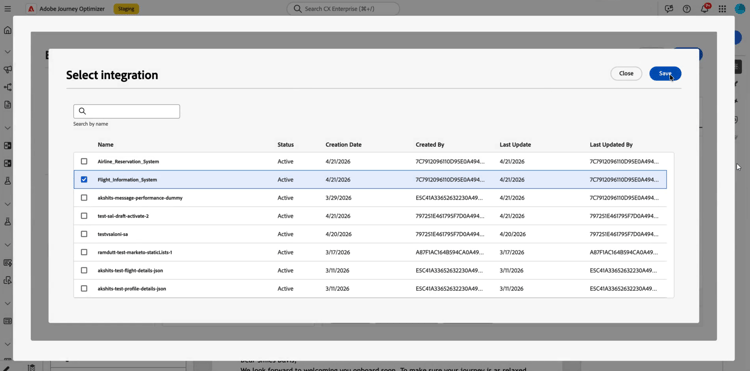Screen dimensions: 750x371
Task: Open the feedback chat icon in top bar
Action: pyautogui.click(x=669, y=9)
